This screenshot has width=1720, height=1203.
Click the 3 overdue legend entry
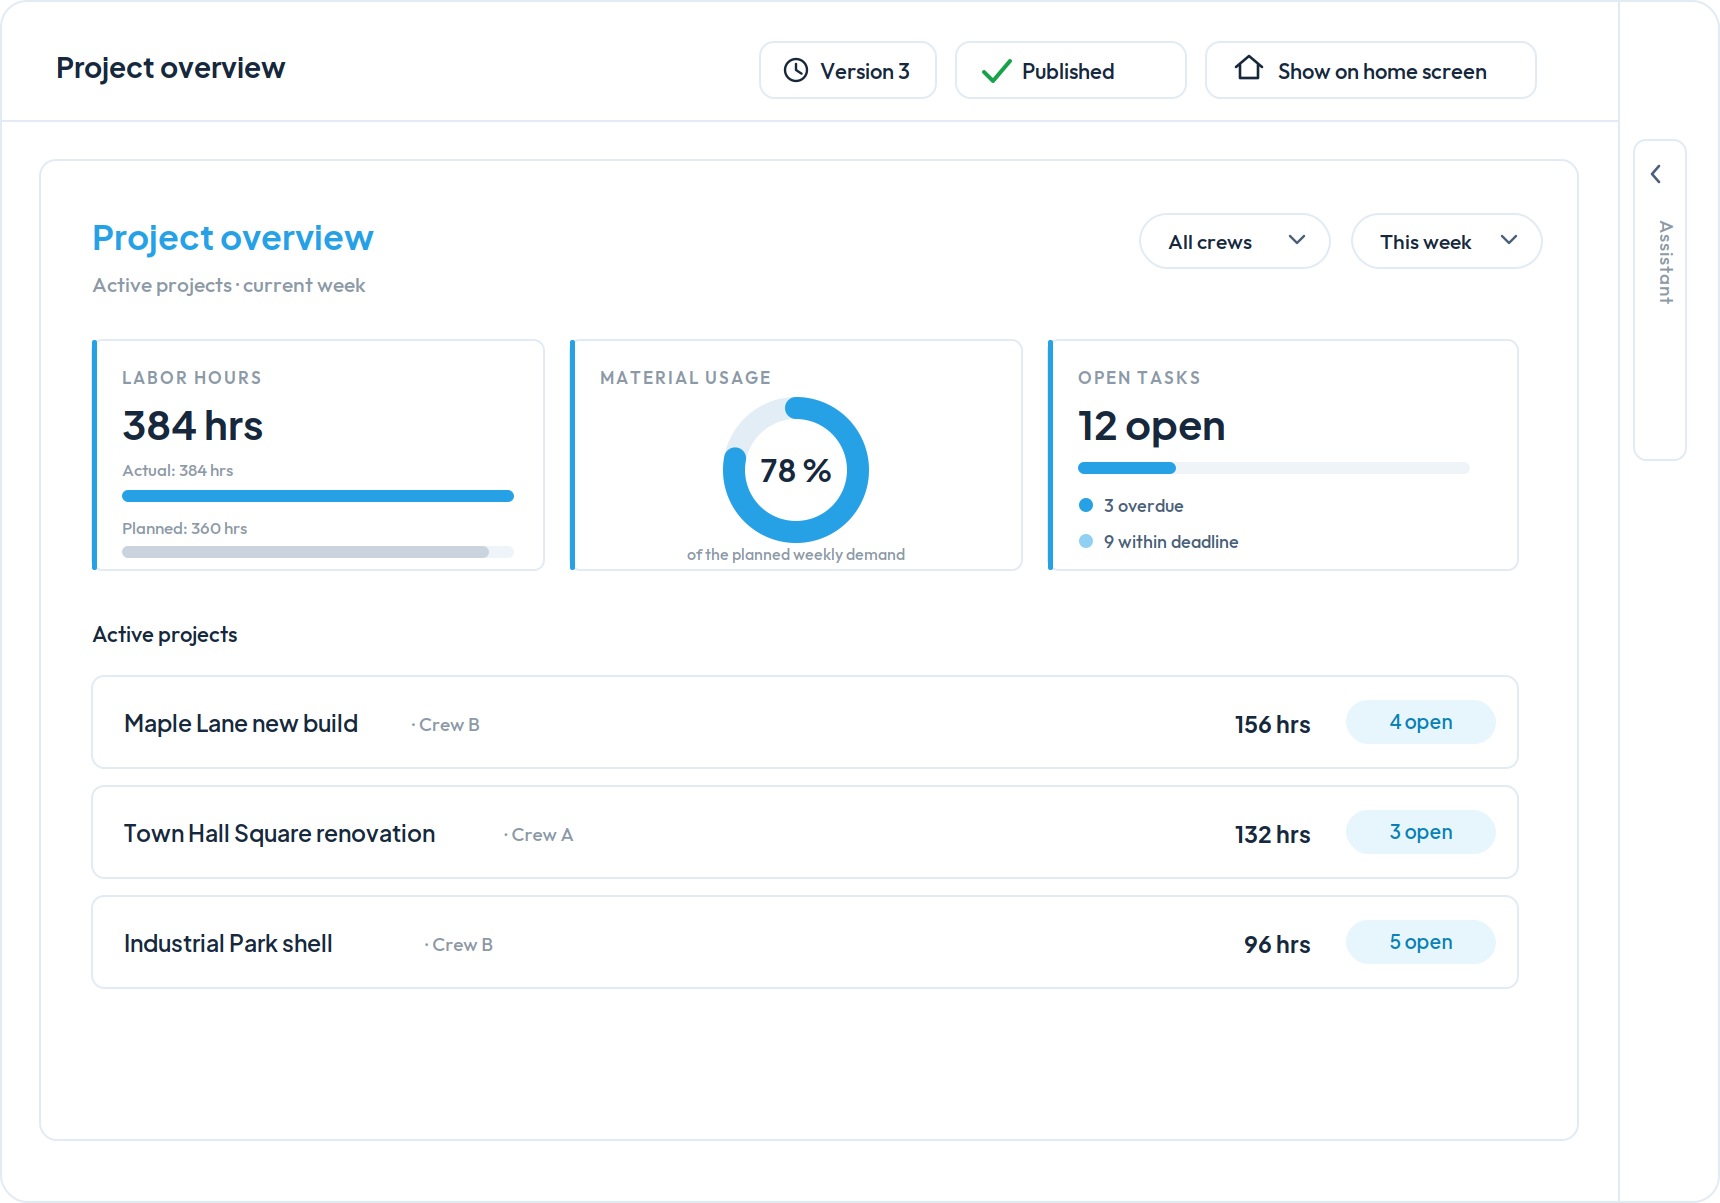1131,506
